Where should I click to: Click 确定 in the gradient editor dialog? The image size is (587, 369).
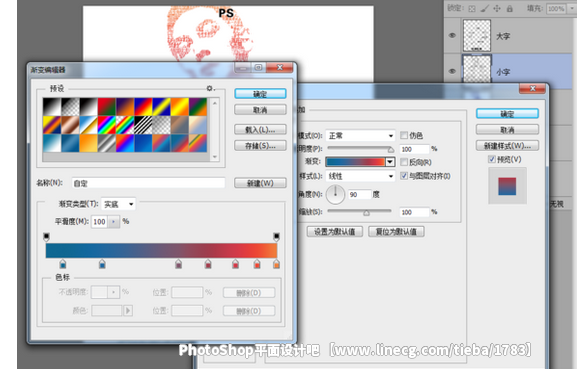[x=260, y=94]
